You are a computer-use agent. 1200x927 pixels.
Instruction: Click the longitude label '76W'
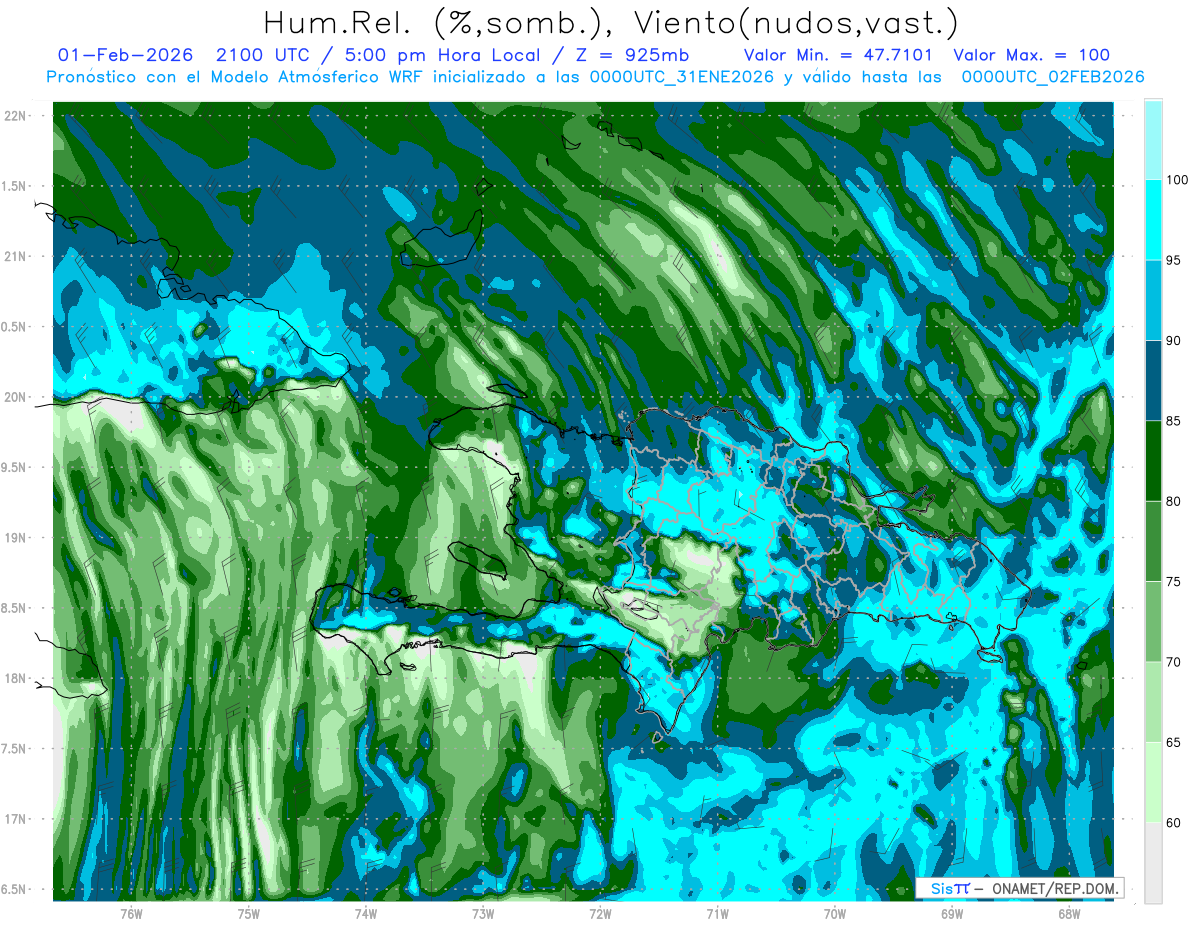(x=131, y=913)
